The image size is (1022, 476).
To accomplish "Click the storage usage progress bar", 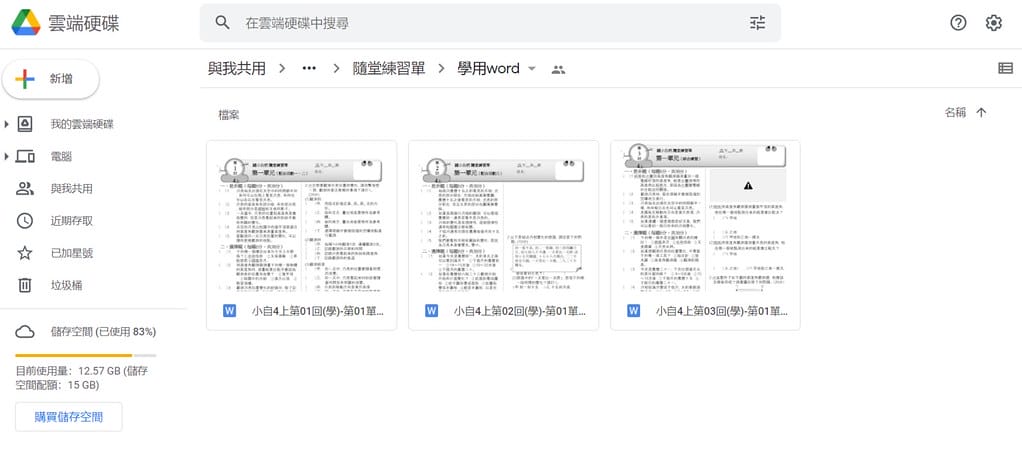I will coord(85,355).
